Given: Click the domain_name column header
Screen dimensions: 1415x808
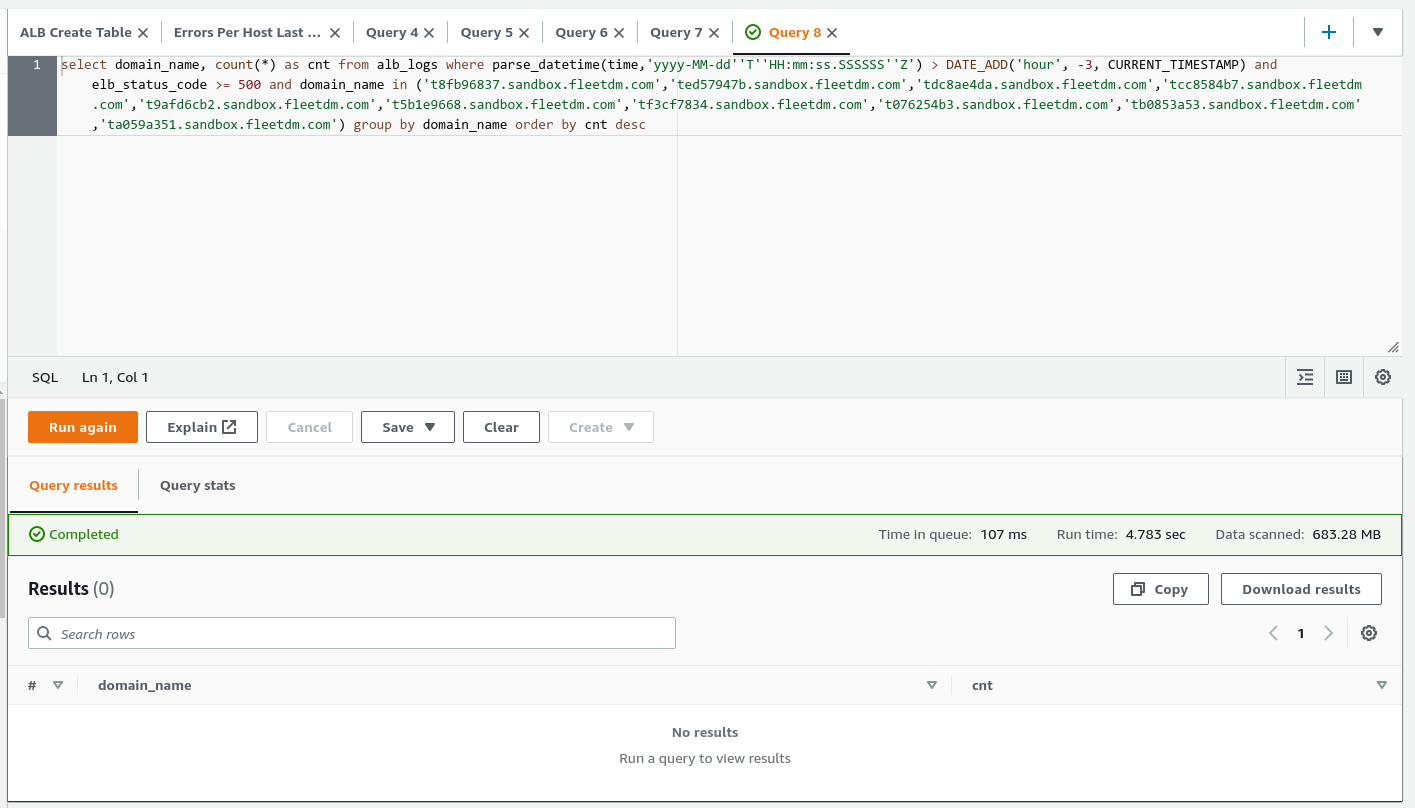Looking at the screenshot, I should [145, 685].
